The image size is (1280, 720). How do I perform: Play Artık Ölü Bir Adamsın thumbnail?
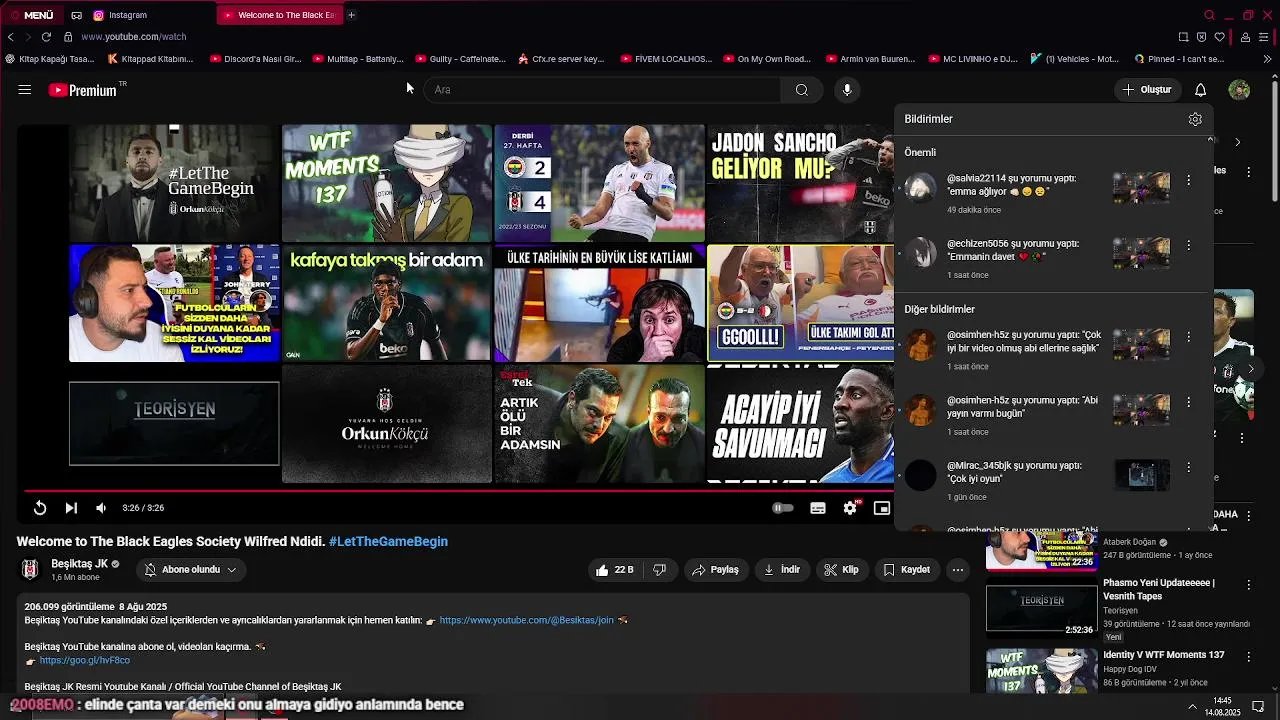(599, 424)
